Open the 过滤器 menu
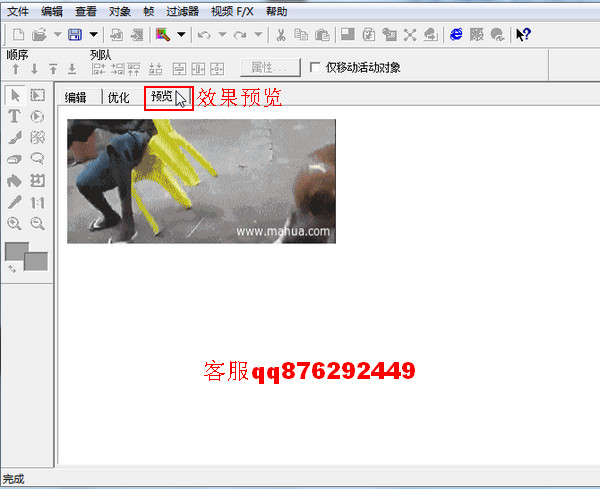600x489 pixels. tap(183, 12)
